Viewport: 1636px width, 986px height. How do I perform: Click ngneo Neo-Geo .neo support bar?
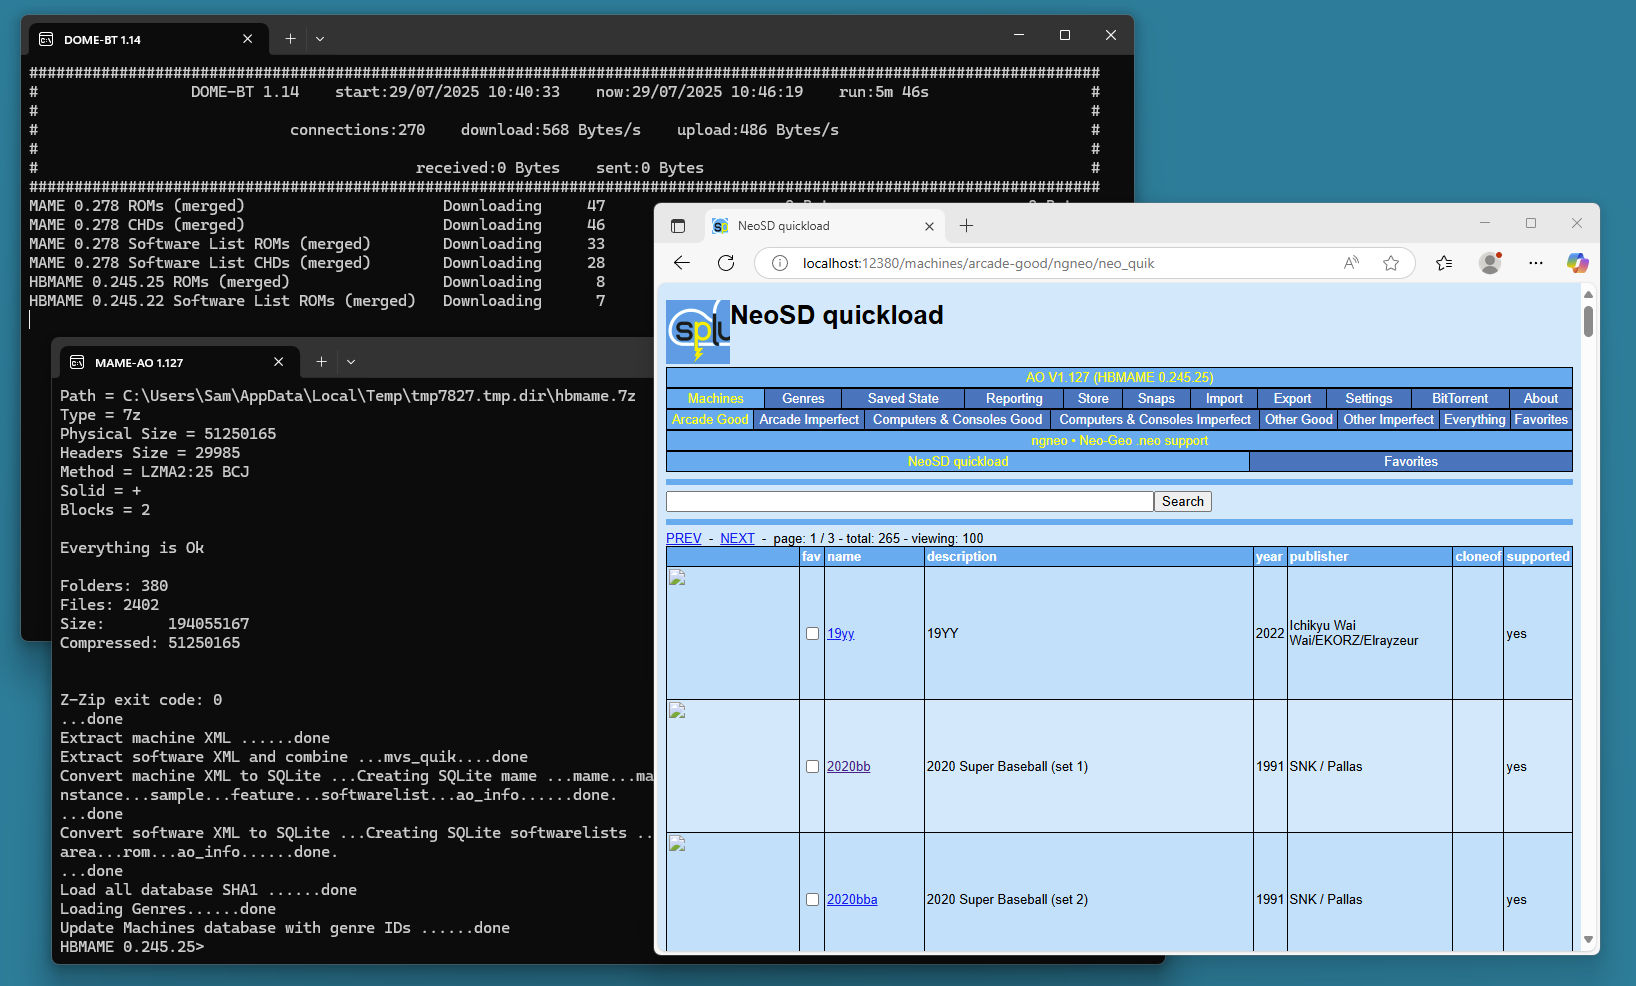click(1119, 440)
